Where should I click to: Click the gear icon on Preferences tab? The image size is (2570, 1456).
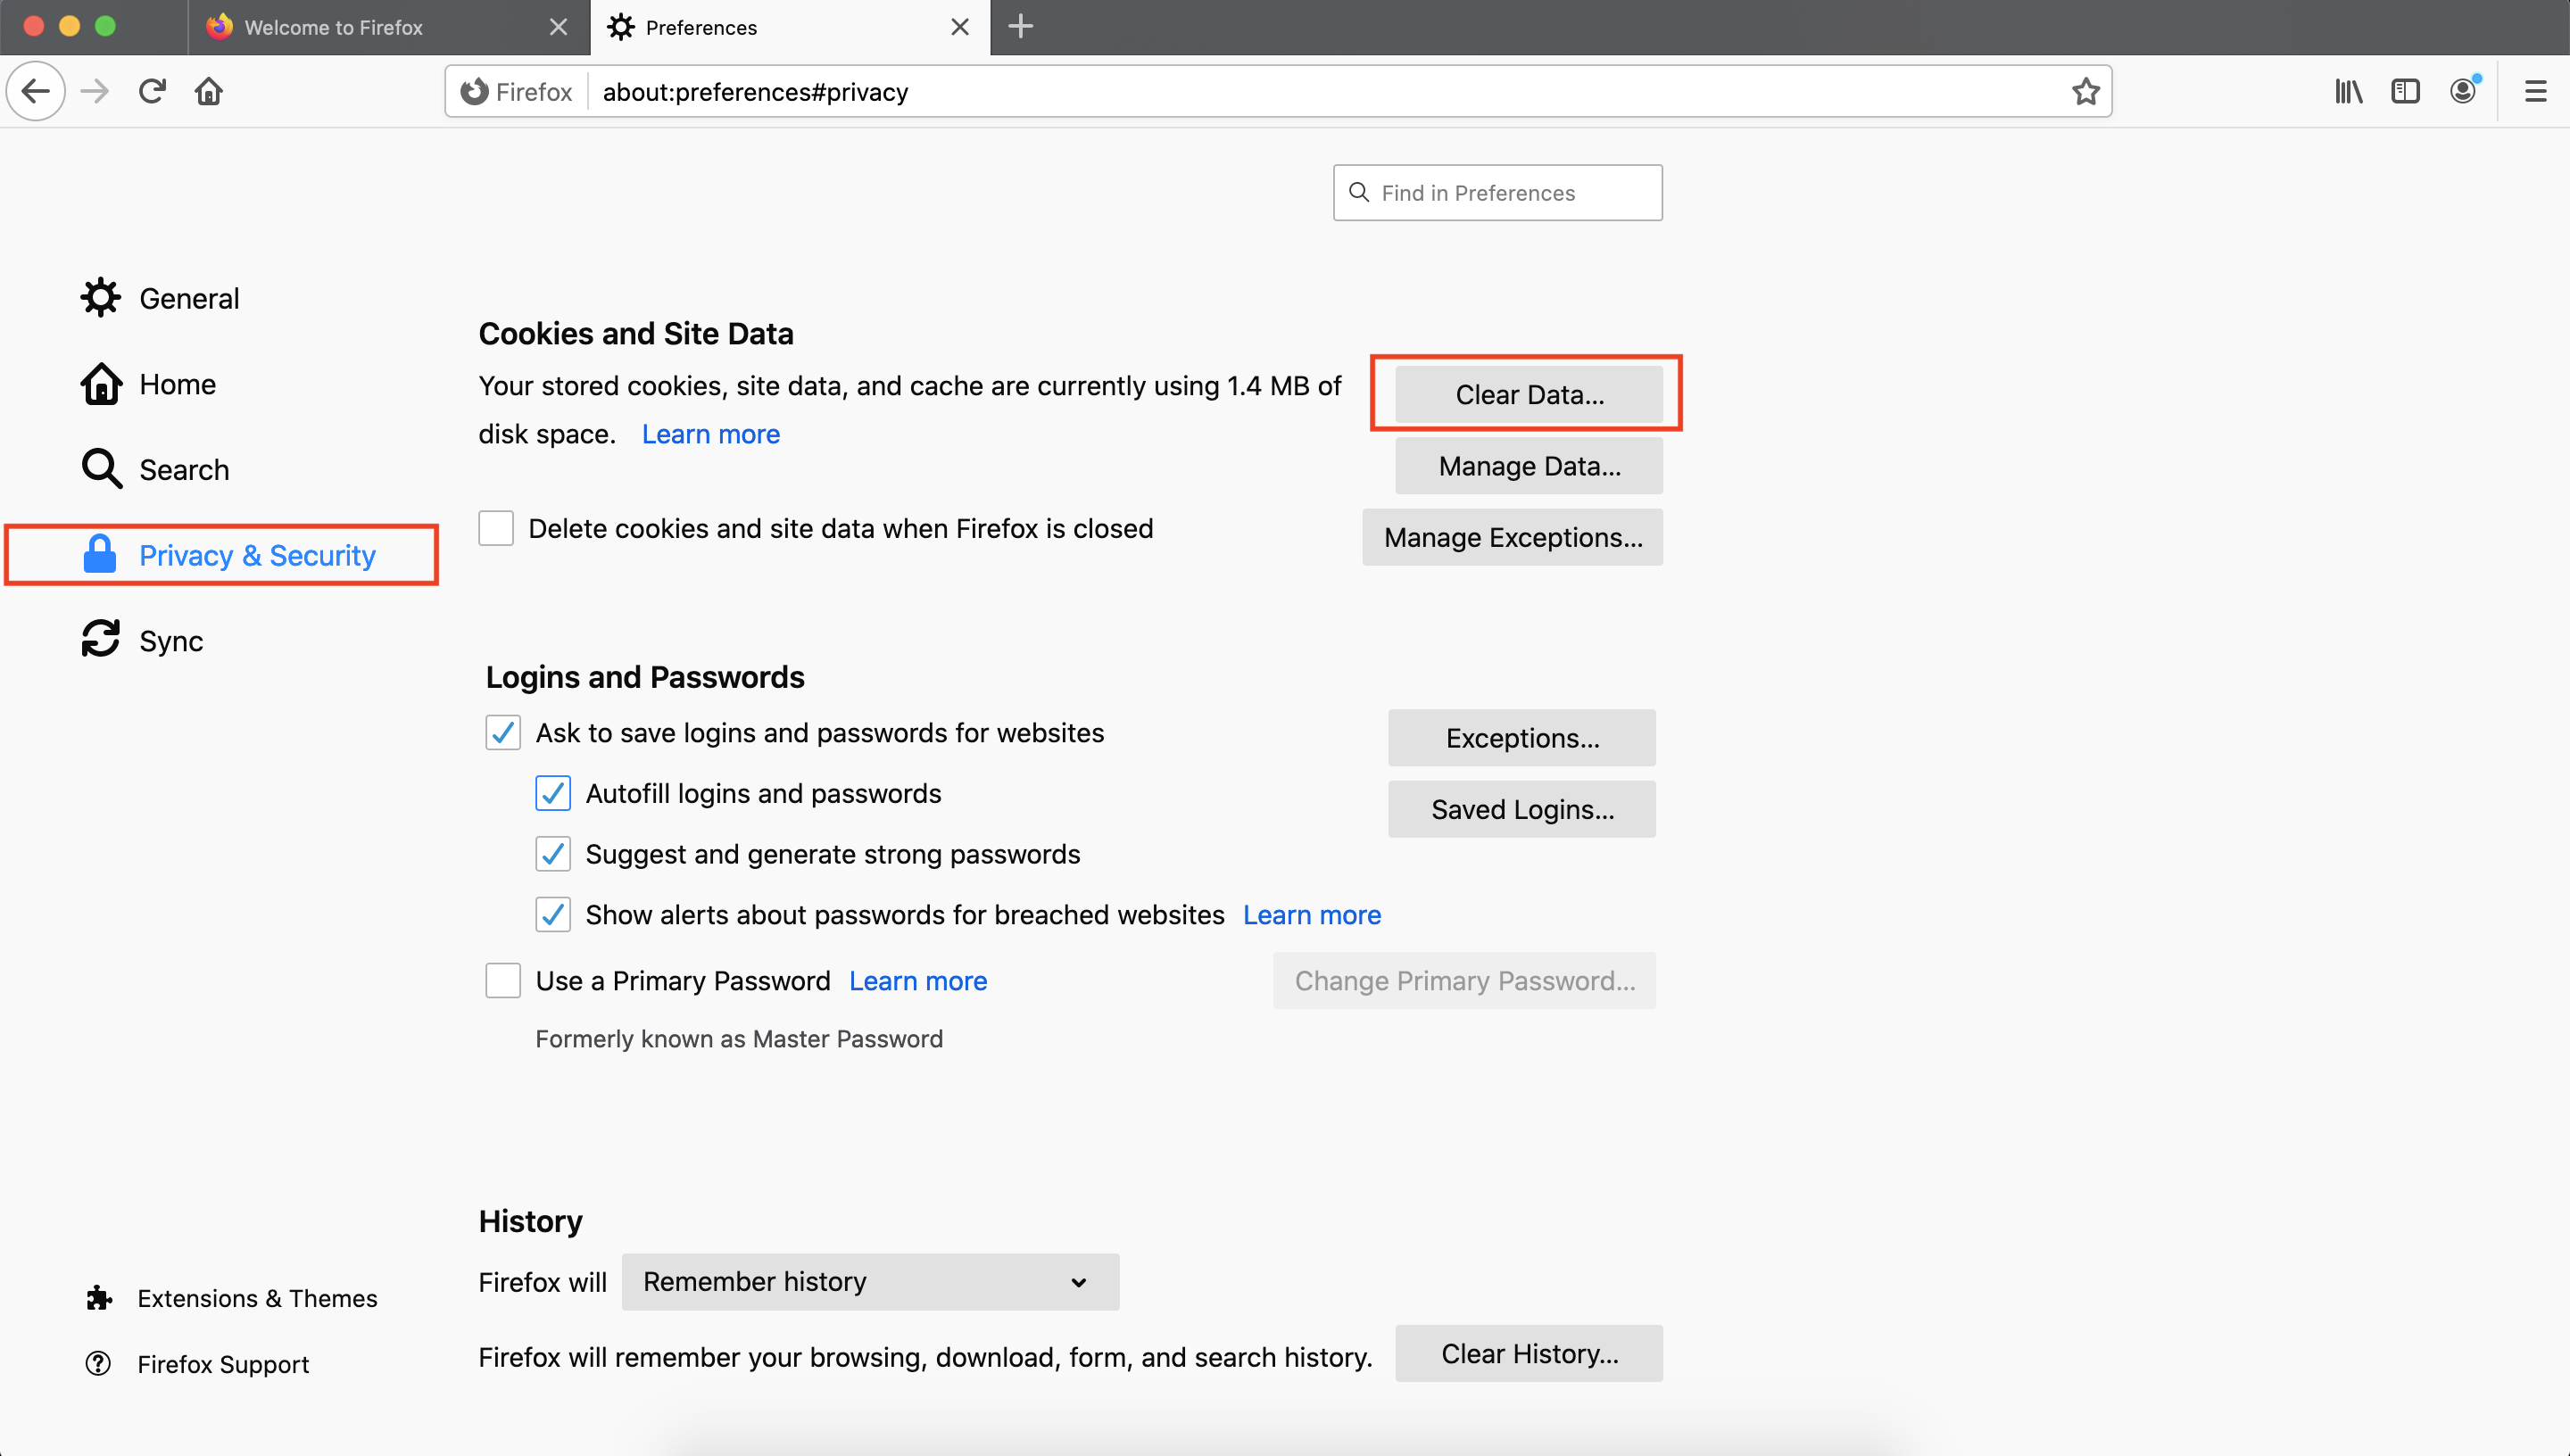point(621,27)
